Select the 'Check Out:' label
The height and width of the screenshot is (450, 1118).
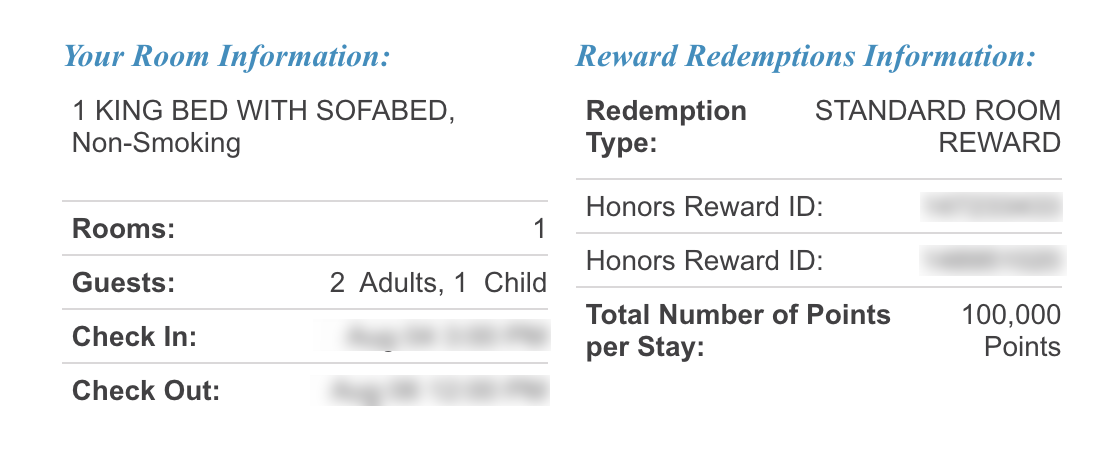(x=146, y=391)
